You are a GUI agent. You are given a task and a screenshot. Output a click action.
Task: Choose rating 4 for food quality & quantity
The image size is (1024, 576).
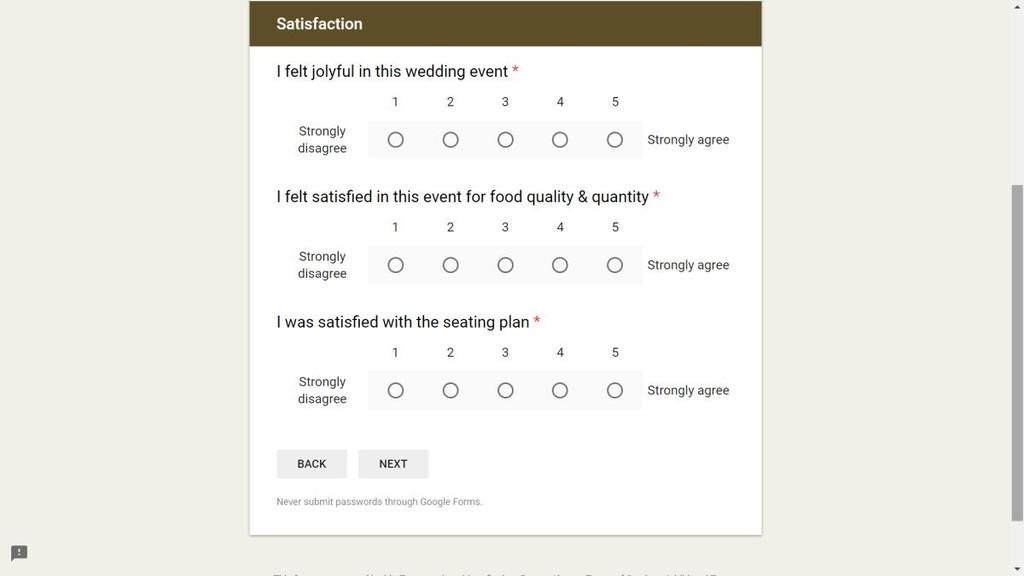(x=560, y=265)
